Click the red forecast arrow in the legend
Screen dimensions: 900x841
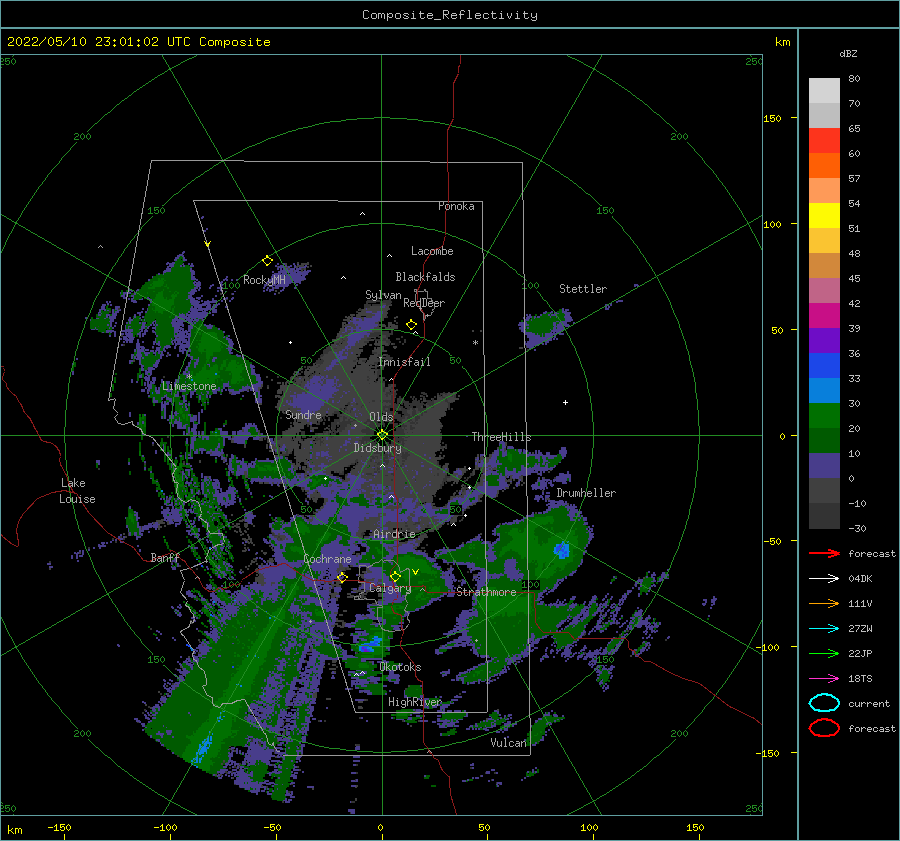click(x=824, y=553)
